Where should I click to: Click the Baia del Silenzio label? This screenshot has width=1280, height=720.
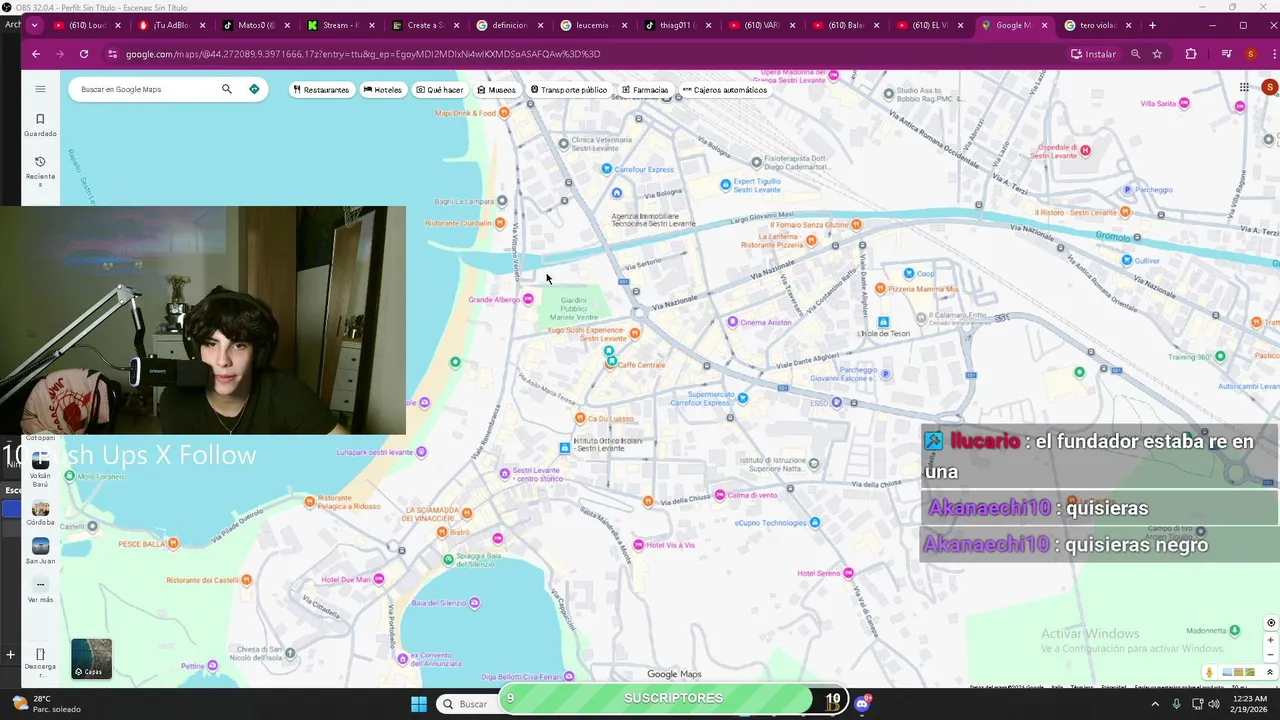[439, 603]
